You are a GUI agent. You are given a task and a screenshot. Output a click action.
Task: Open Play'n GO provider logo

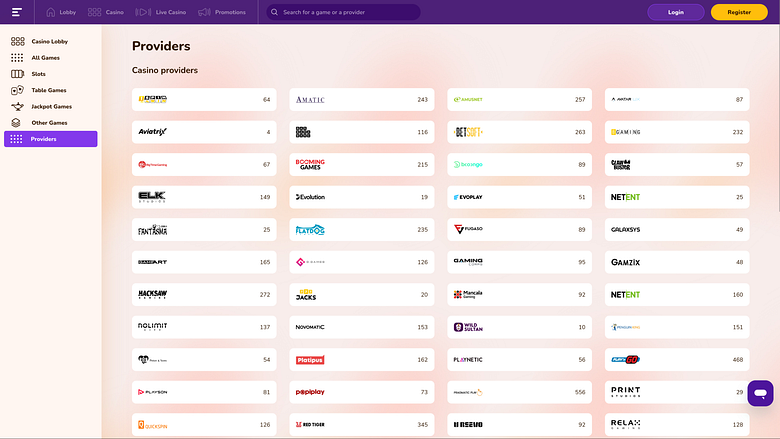[625, 359]
